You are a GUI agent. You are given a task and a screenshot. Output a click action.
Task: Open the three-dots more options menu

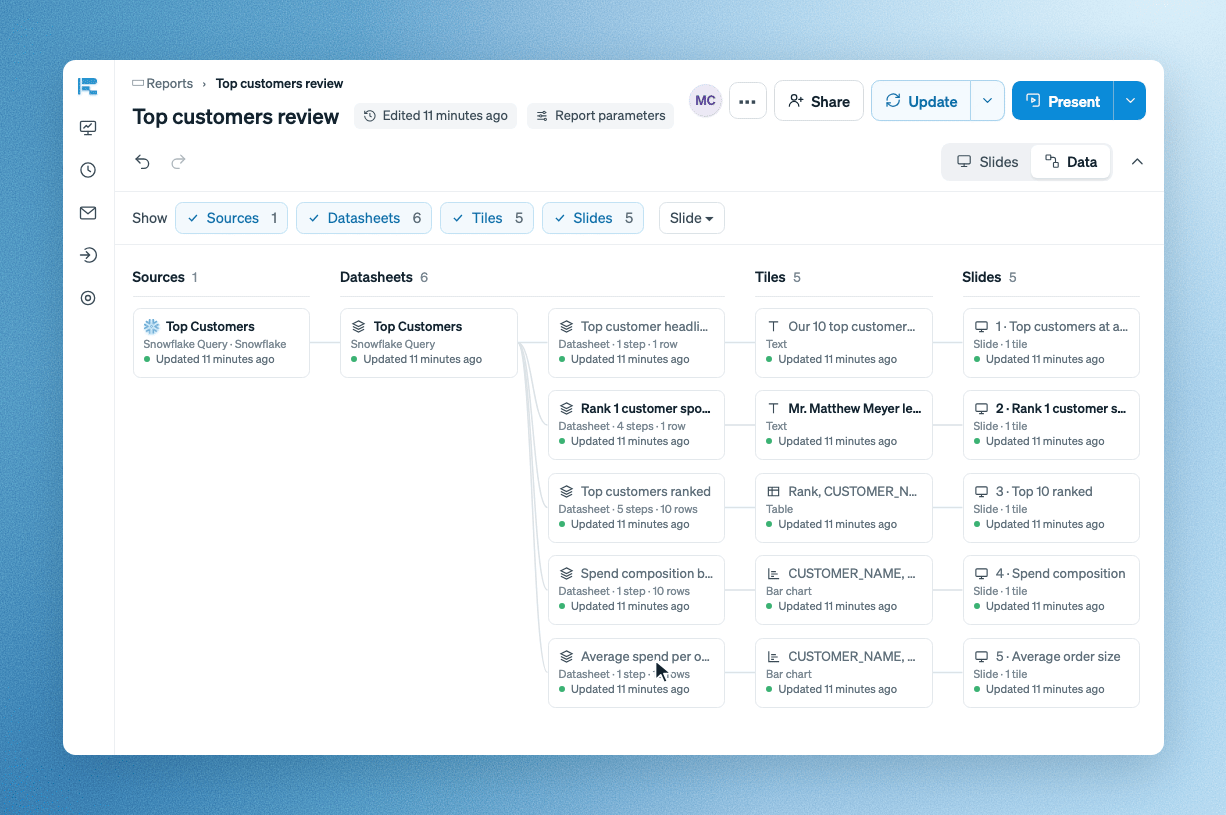tap(747, 101)
